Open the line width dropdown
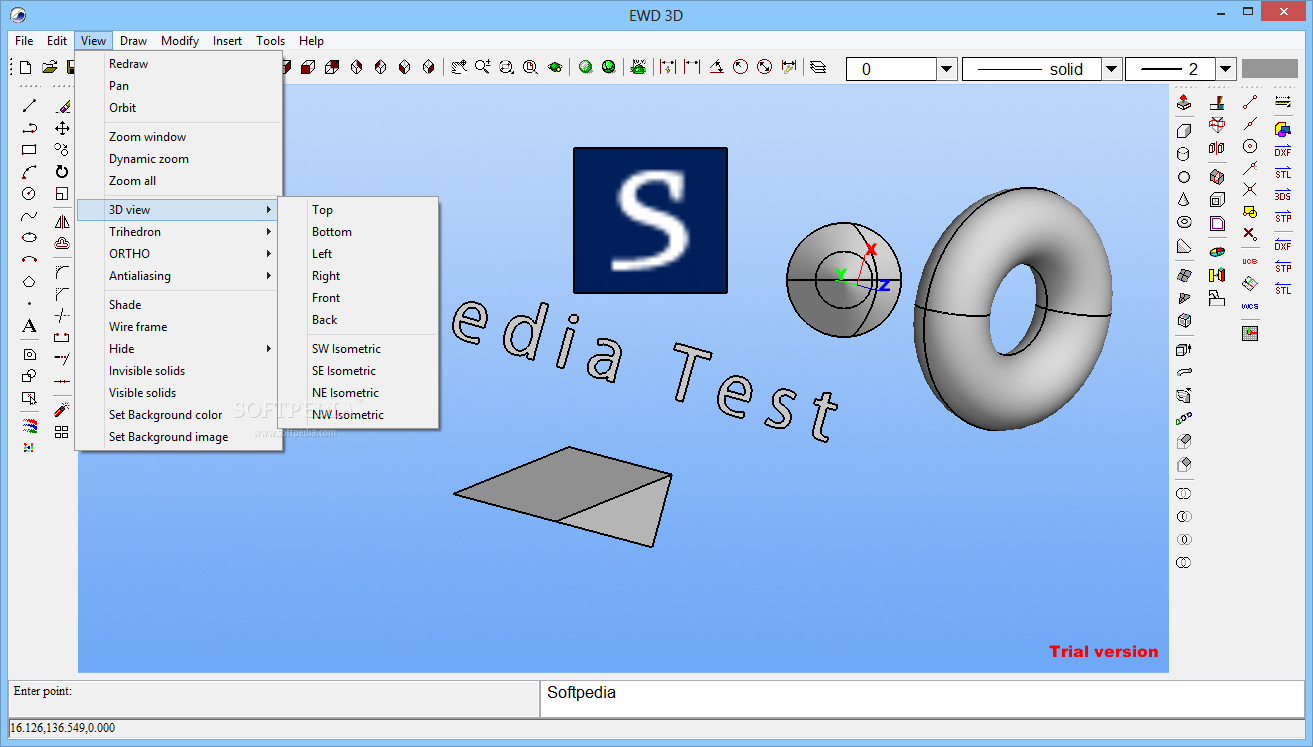This screenshot has width=1313, height=747. 1226,69
